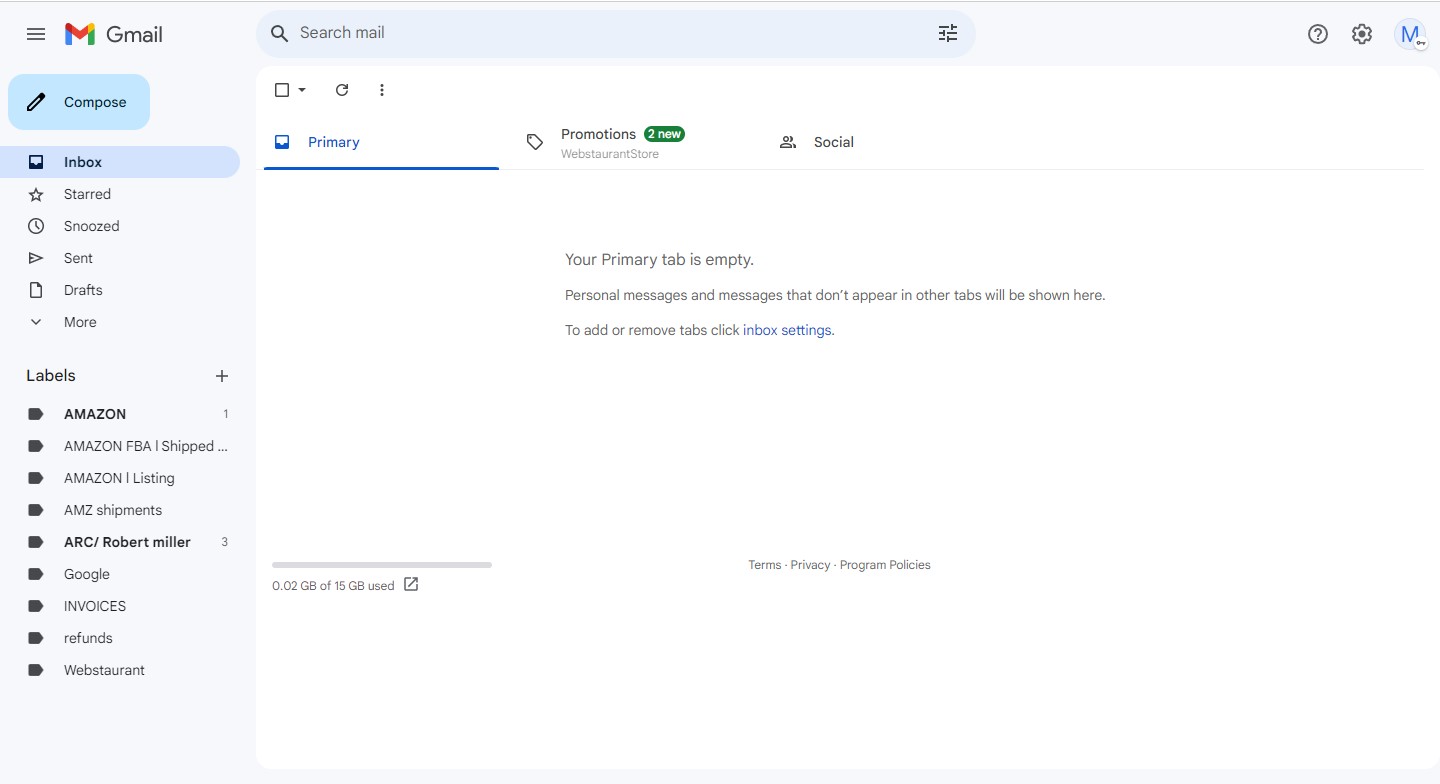
Task: Switch to the Promotions tab
Action: pyautogui.click(x=636, y=142)
